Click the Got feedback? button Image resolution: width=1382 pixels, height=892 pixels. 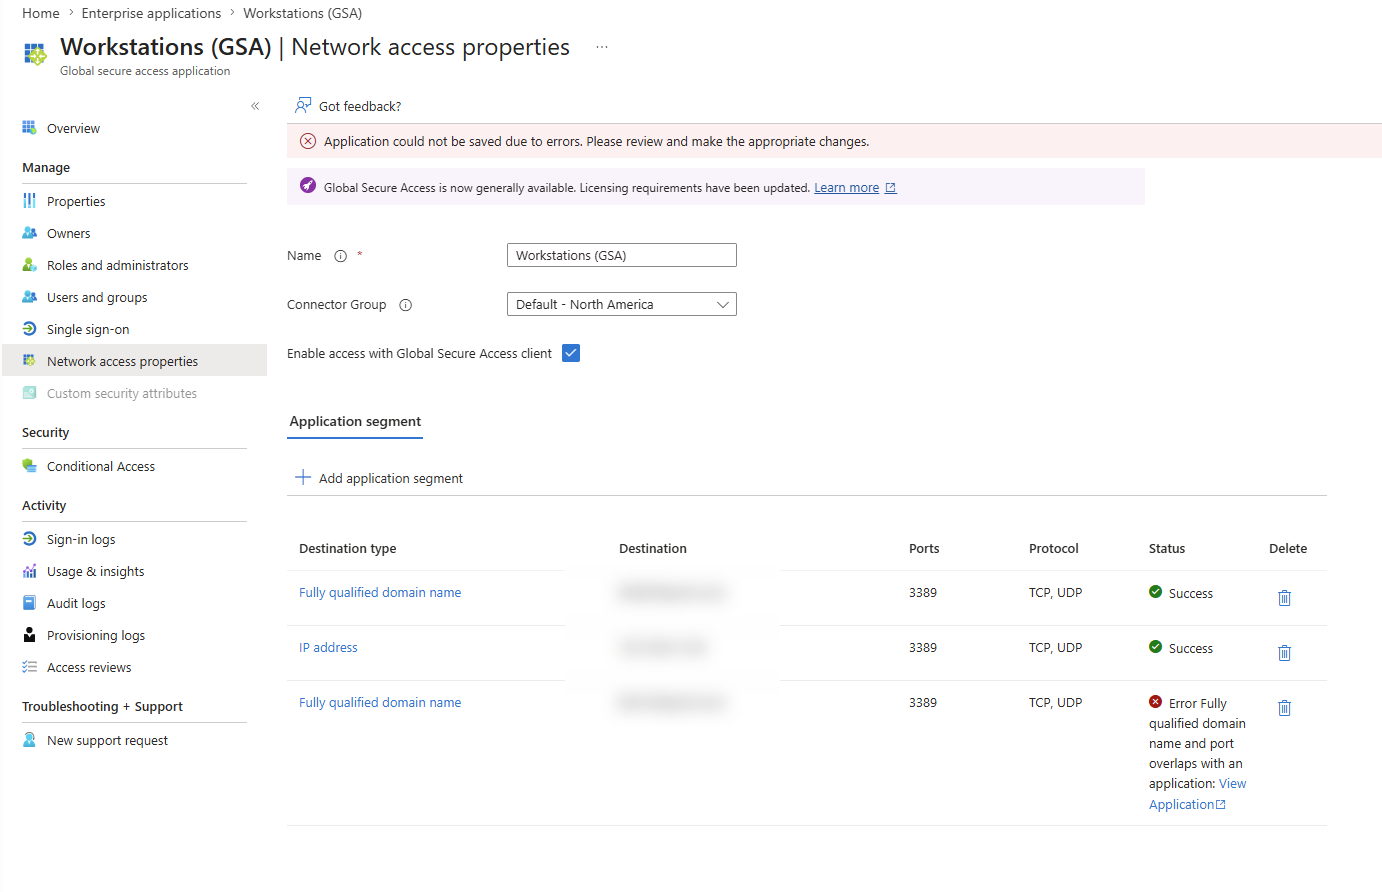pos(348,106)
